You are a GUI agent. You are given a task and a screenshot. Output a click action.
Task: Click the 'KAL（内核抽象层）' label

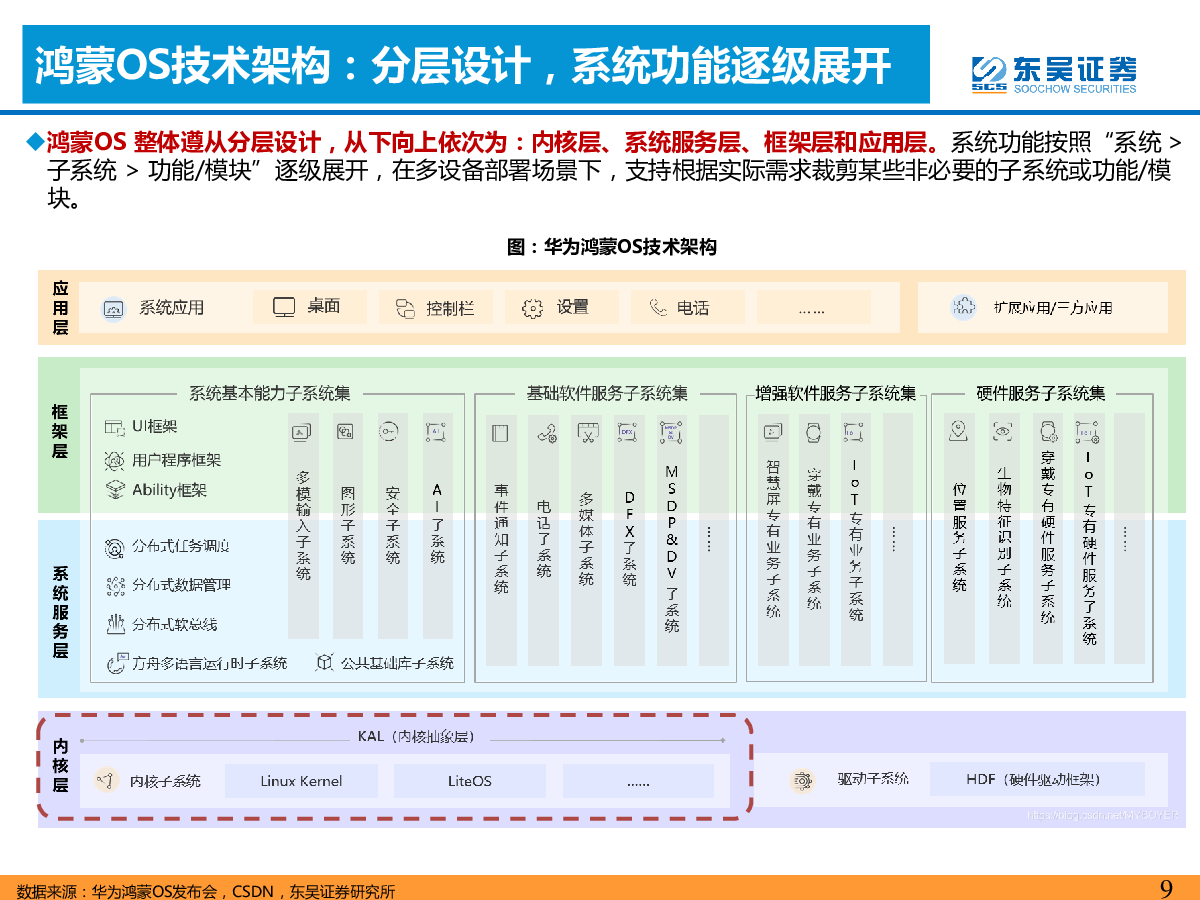(x=415, y=737)
